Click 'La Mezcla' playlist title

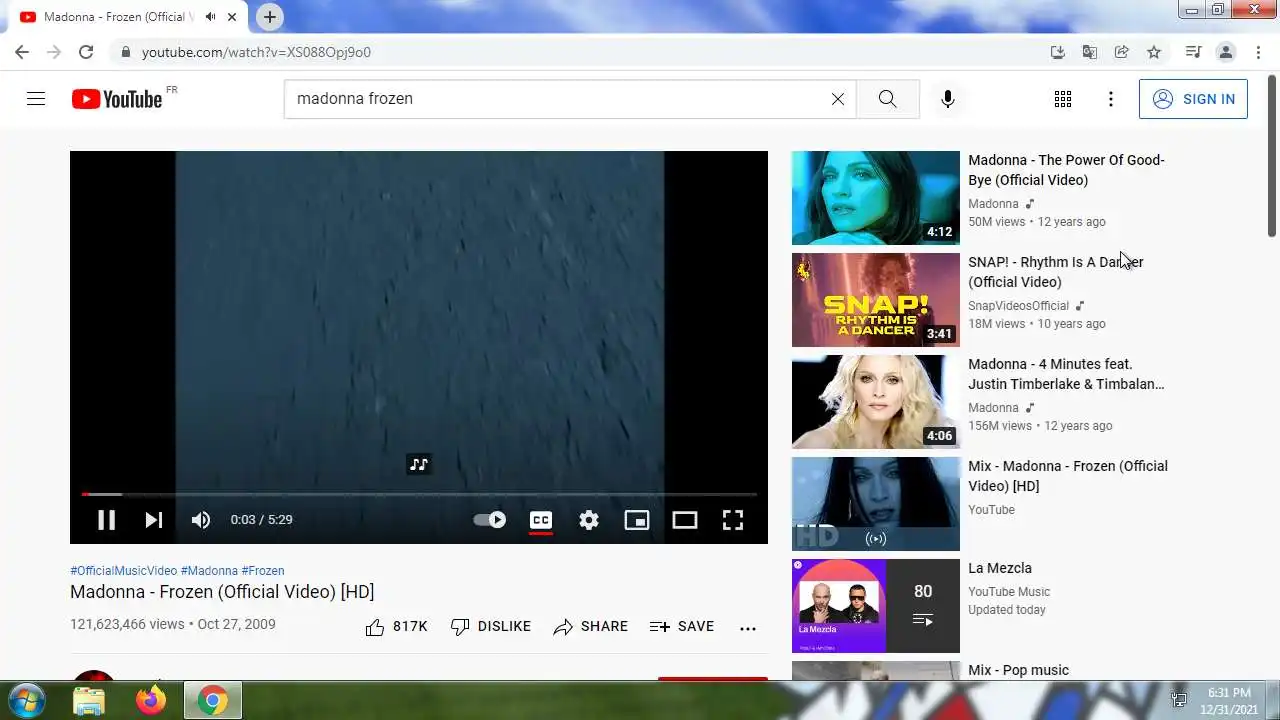(1000, 568)
